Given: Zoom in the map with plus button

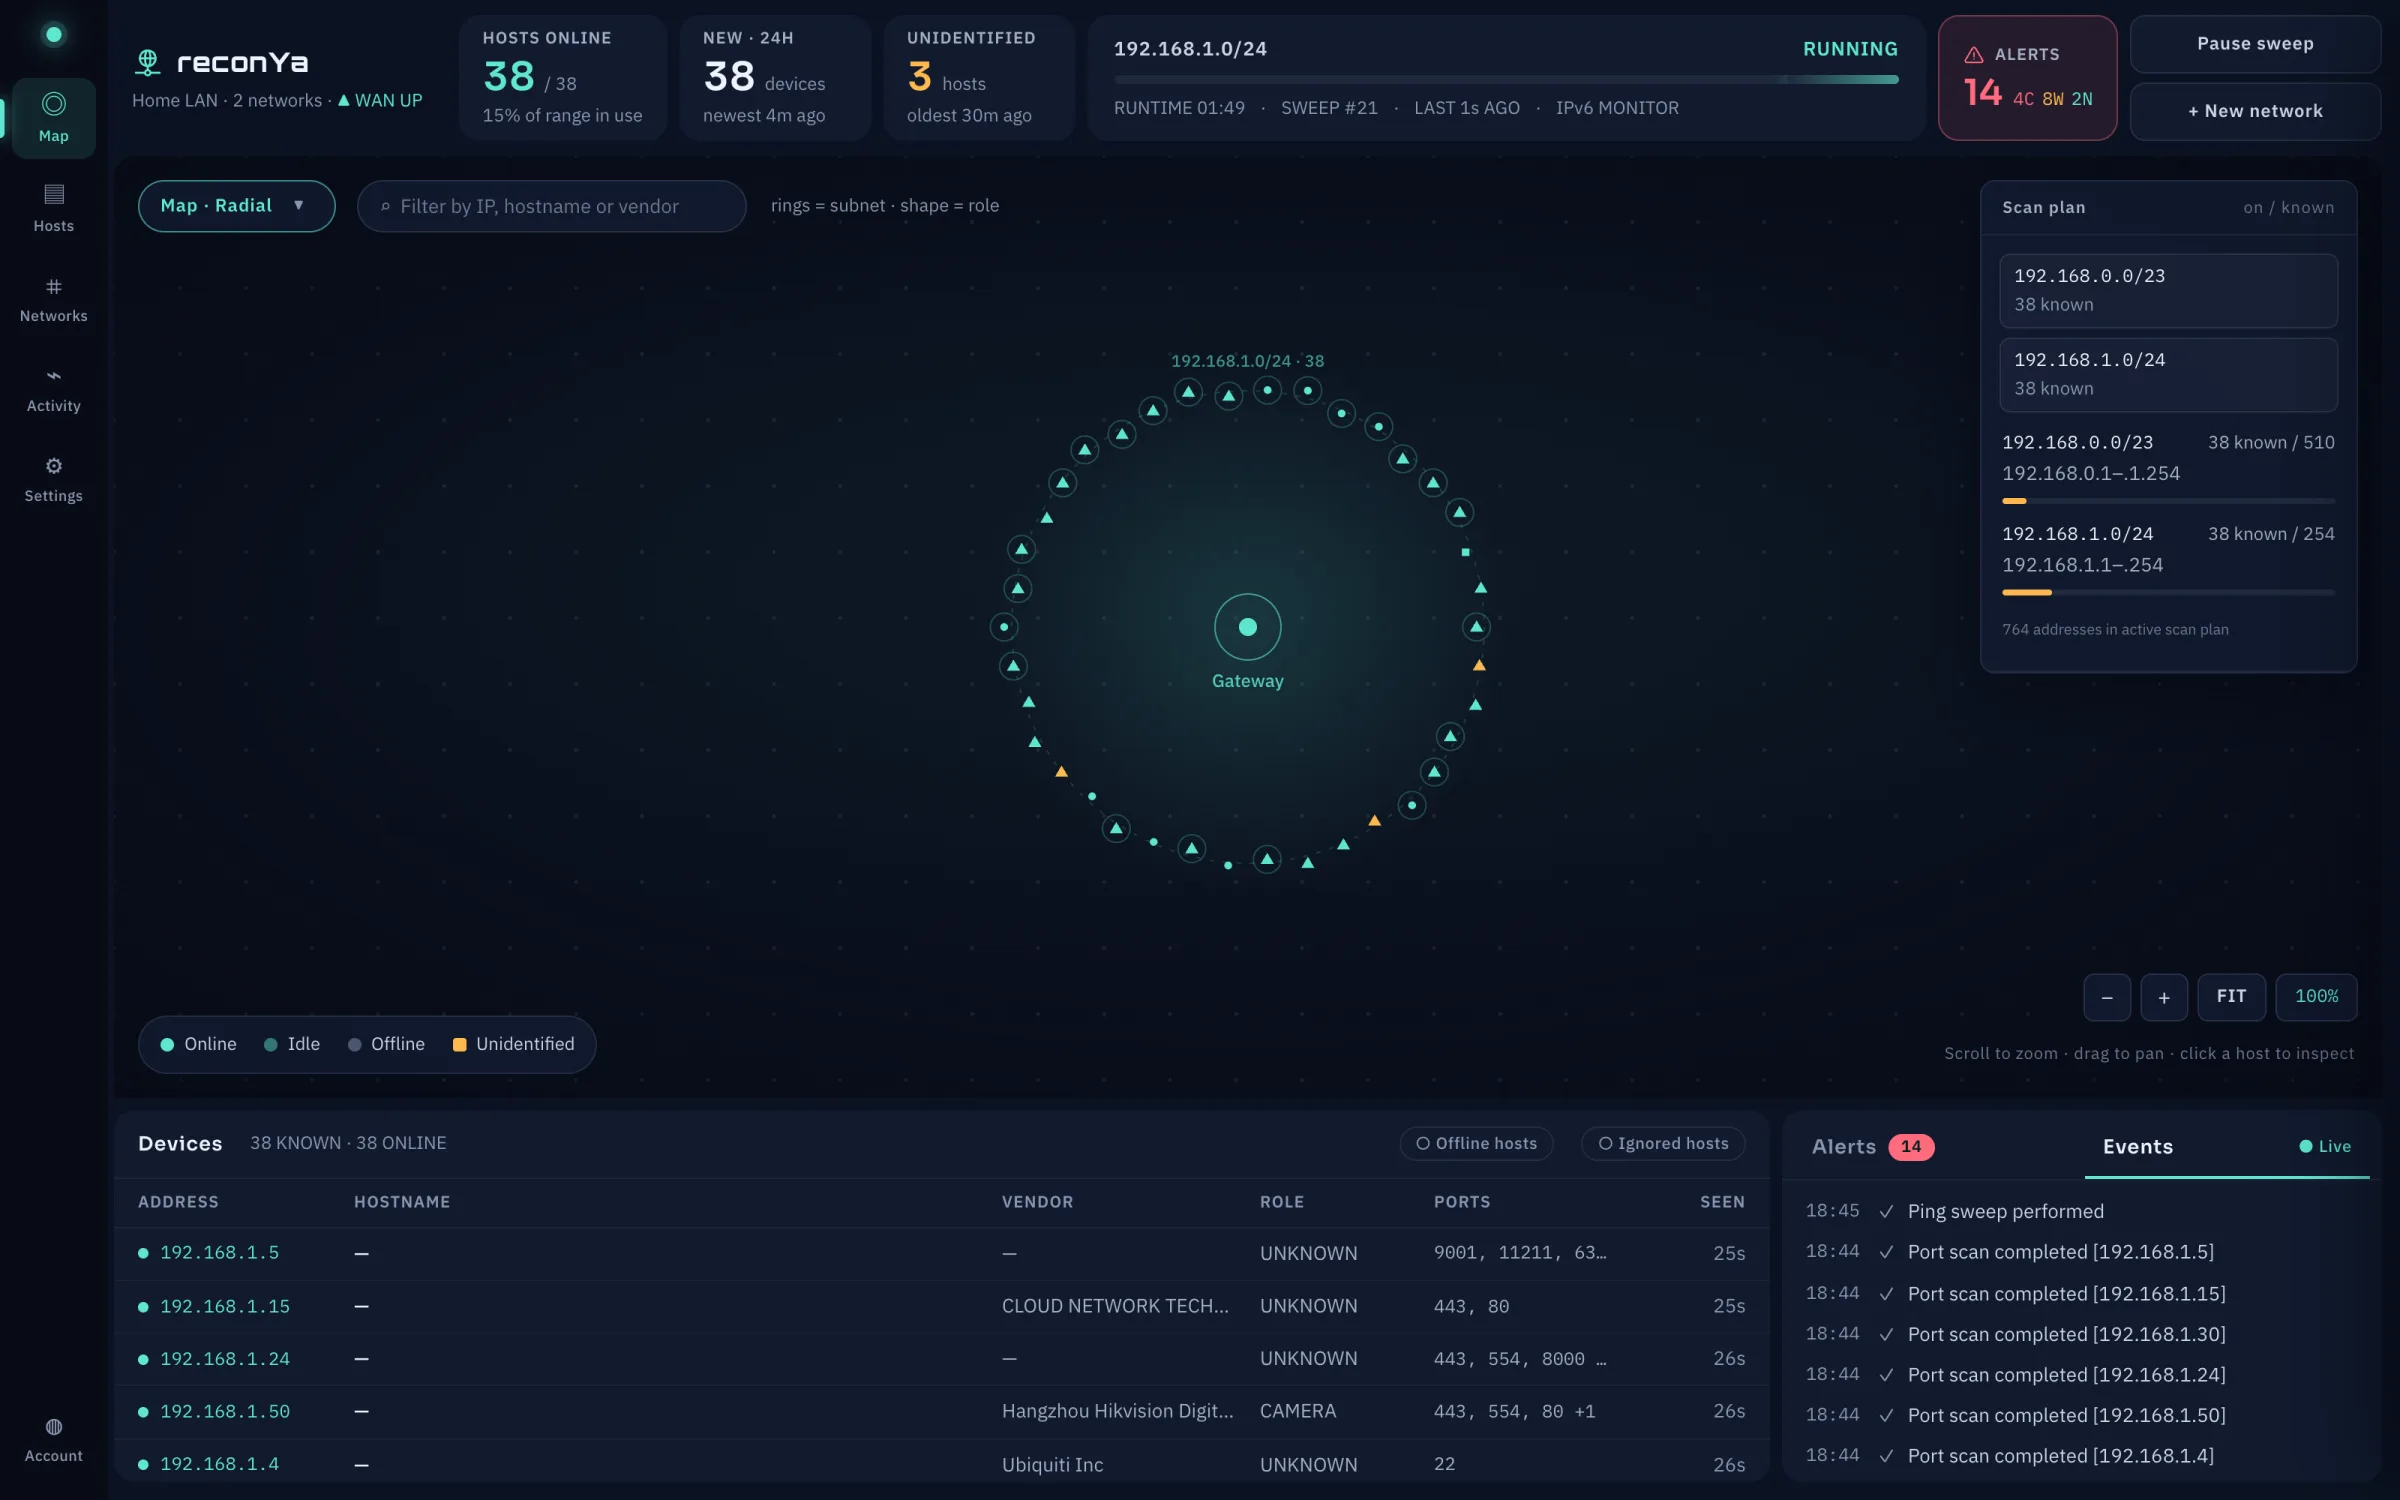Looking at the screenshot, I should coord(2164,997).
